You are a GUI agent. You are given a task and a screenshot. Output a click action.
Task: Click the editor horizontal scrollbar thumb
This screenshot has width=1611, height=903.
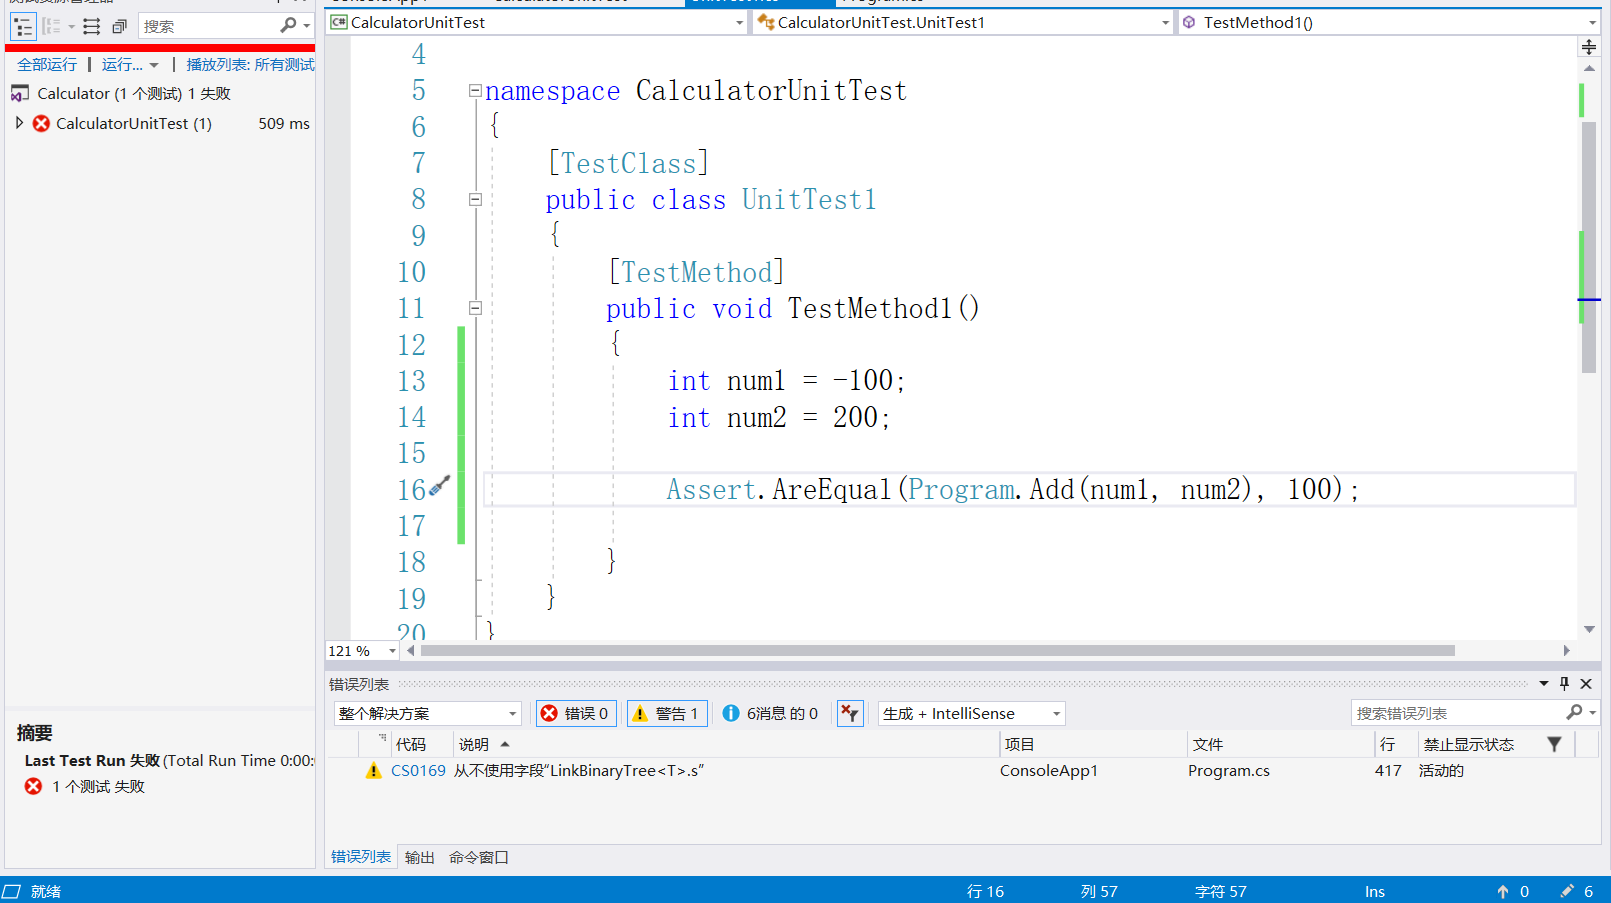[938, 651]
